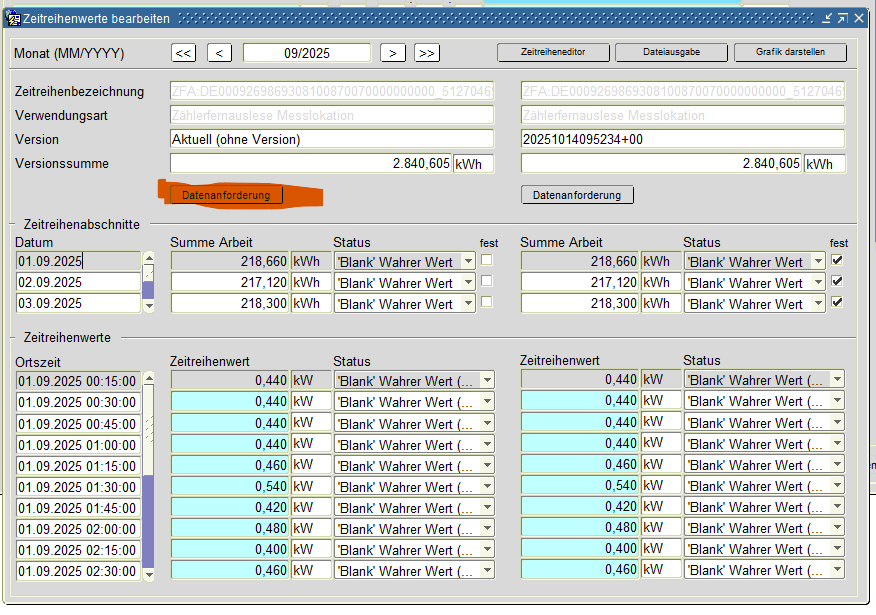Click the application icon in title bar
Screen dimensions: 876x615
[x=14, y=18]
